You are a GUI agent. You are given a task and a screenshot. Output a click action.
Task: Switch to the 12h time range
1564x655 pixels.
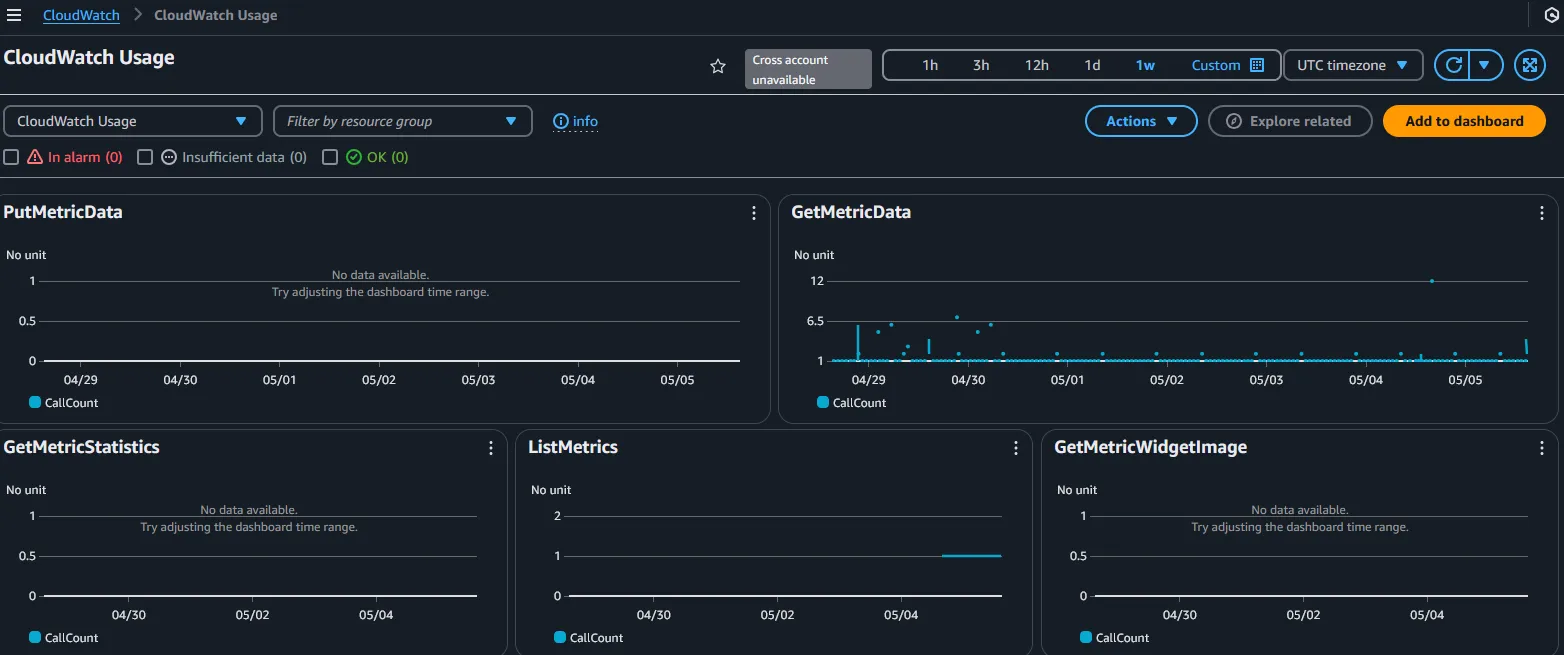point(1036,65)
